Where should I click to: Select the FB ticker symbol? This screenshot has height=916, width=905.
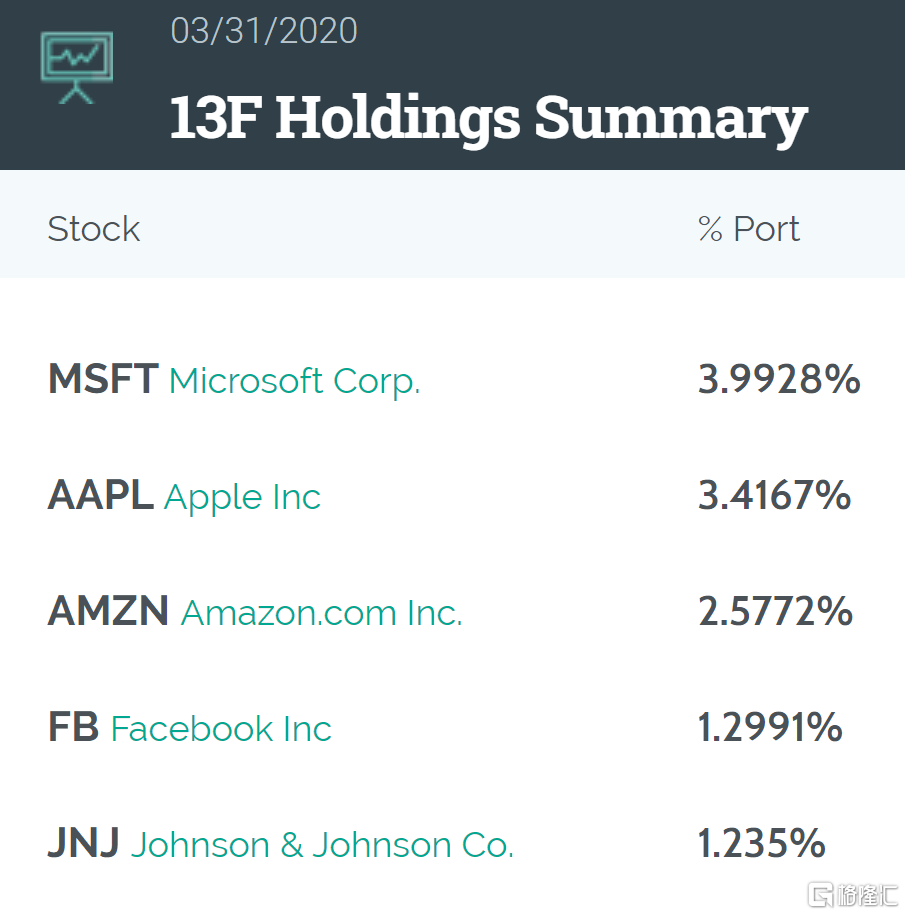(x=73, y=728)
